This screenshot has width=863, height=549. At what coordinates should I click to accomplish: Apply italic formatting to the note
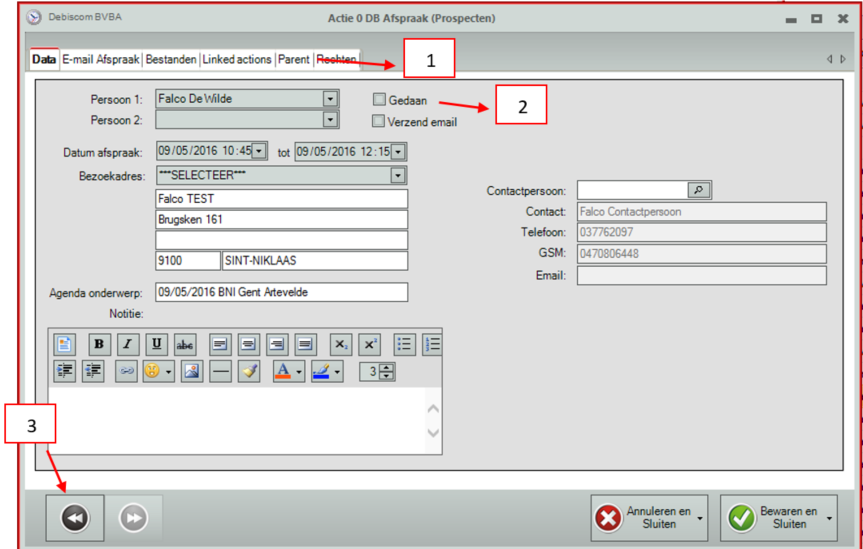tap(127, 344)
